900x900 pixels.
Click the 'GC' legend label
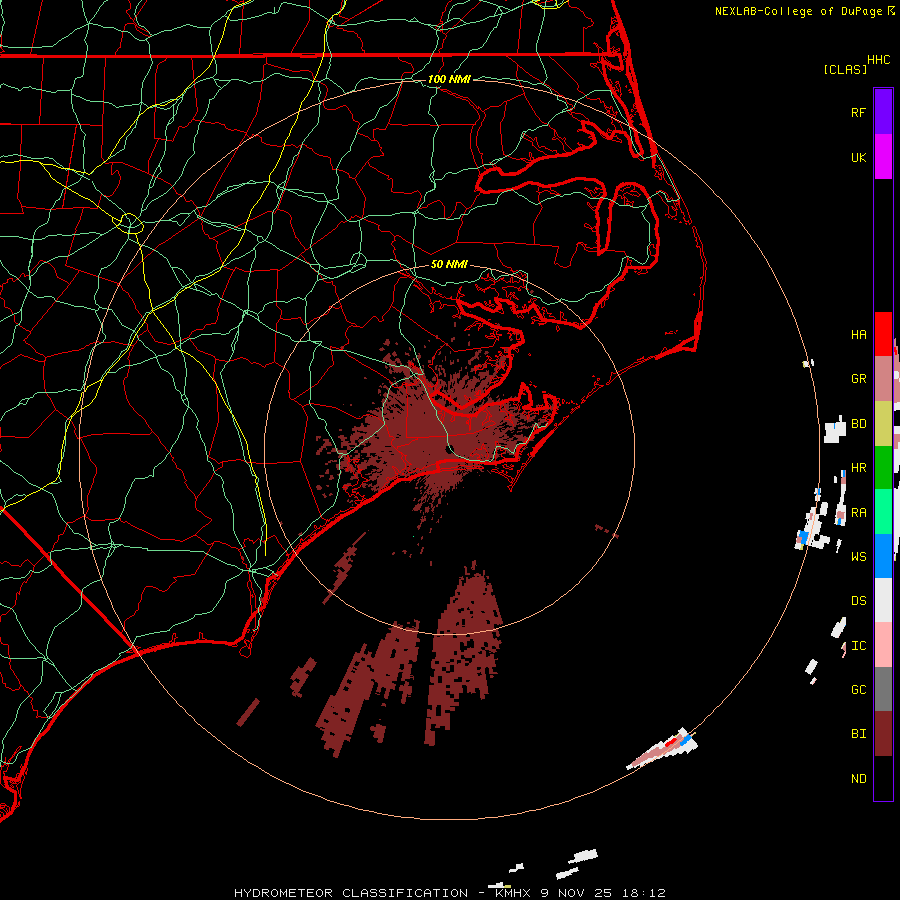858,689
